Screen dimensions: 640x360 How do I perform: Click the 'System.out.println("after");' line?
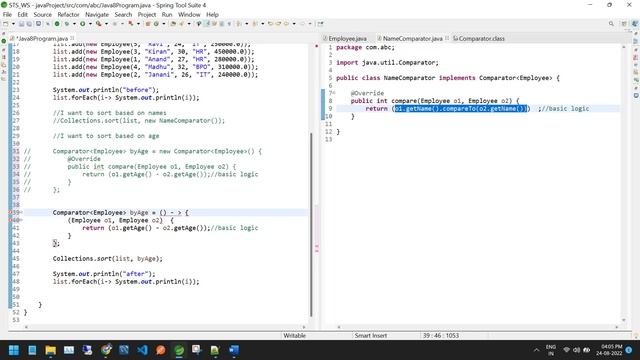click(x=104, y=274)
